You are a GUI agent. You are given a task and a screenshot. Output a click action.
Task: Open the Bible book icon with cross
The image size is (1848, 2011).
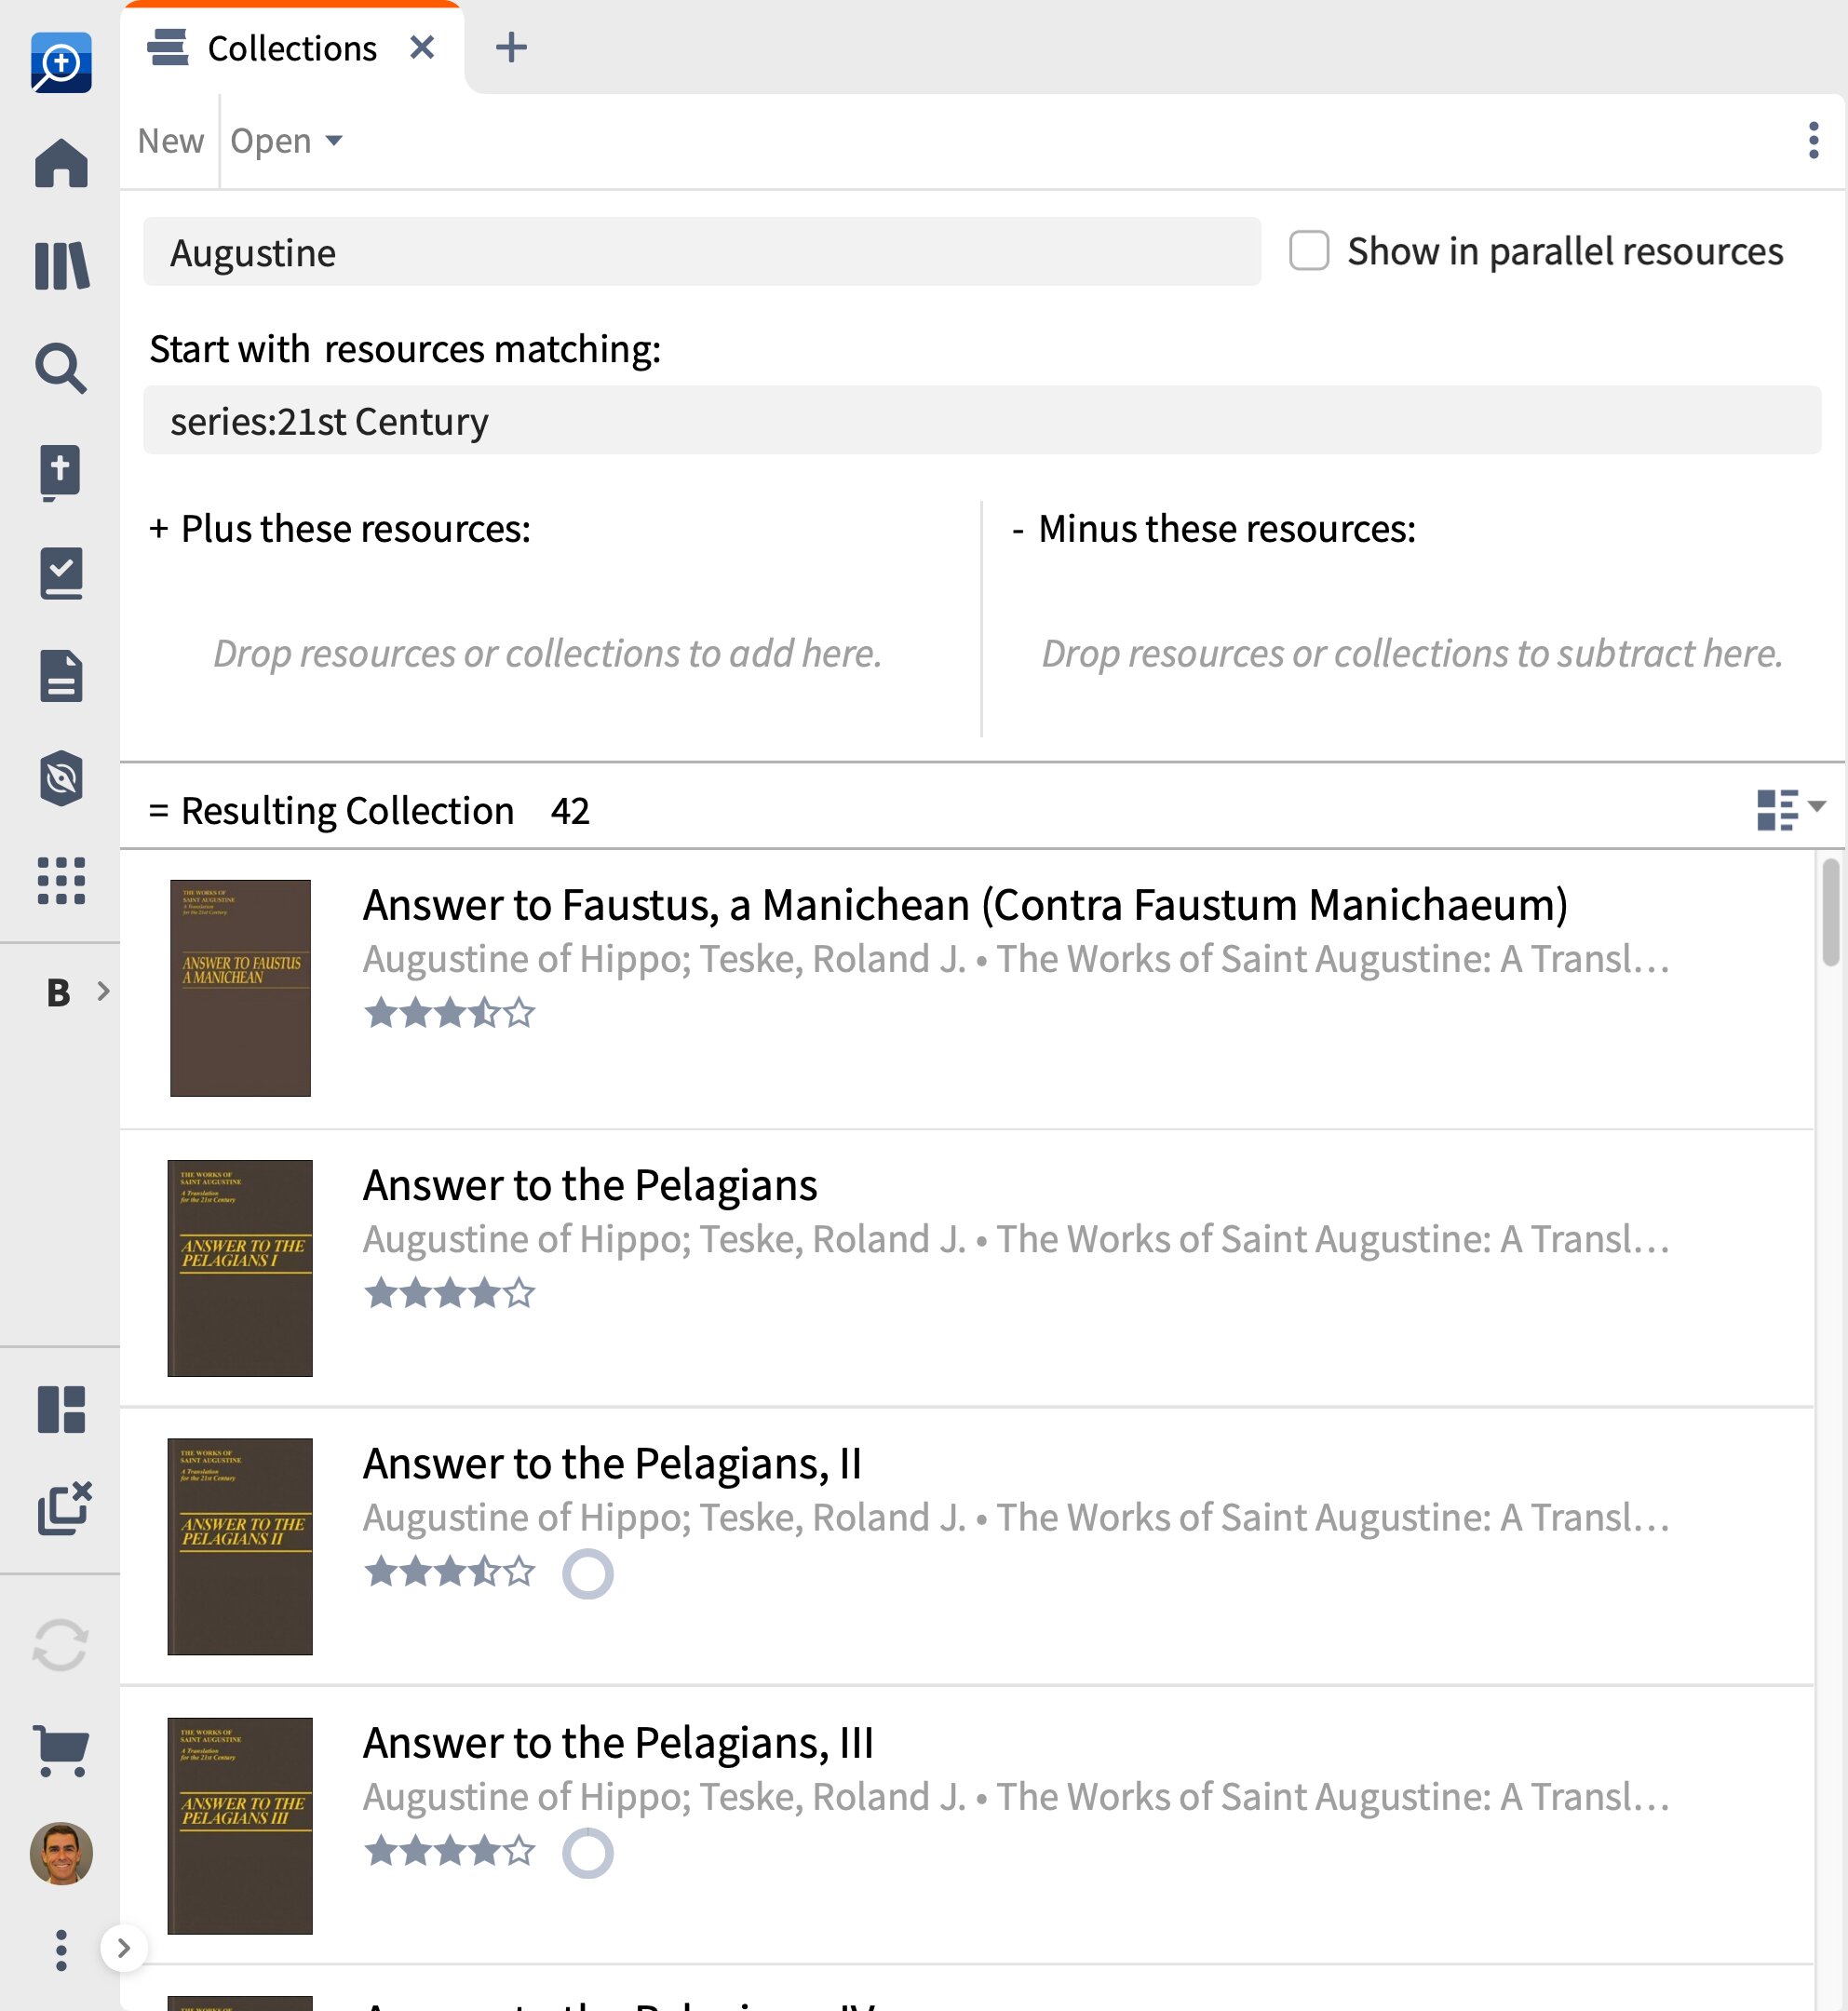coord(61,472)
